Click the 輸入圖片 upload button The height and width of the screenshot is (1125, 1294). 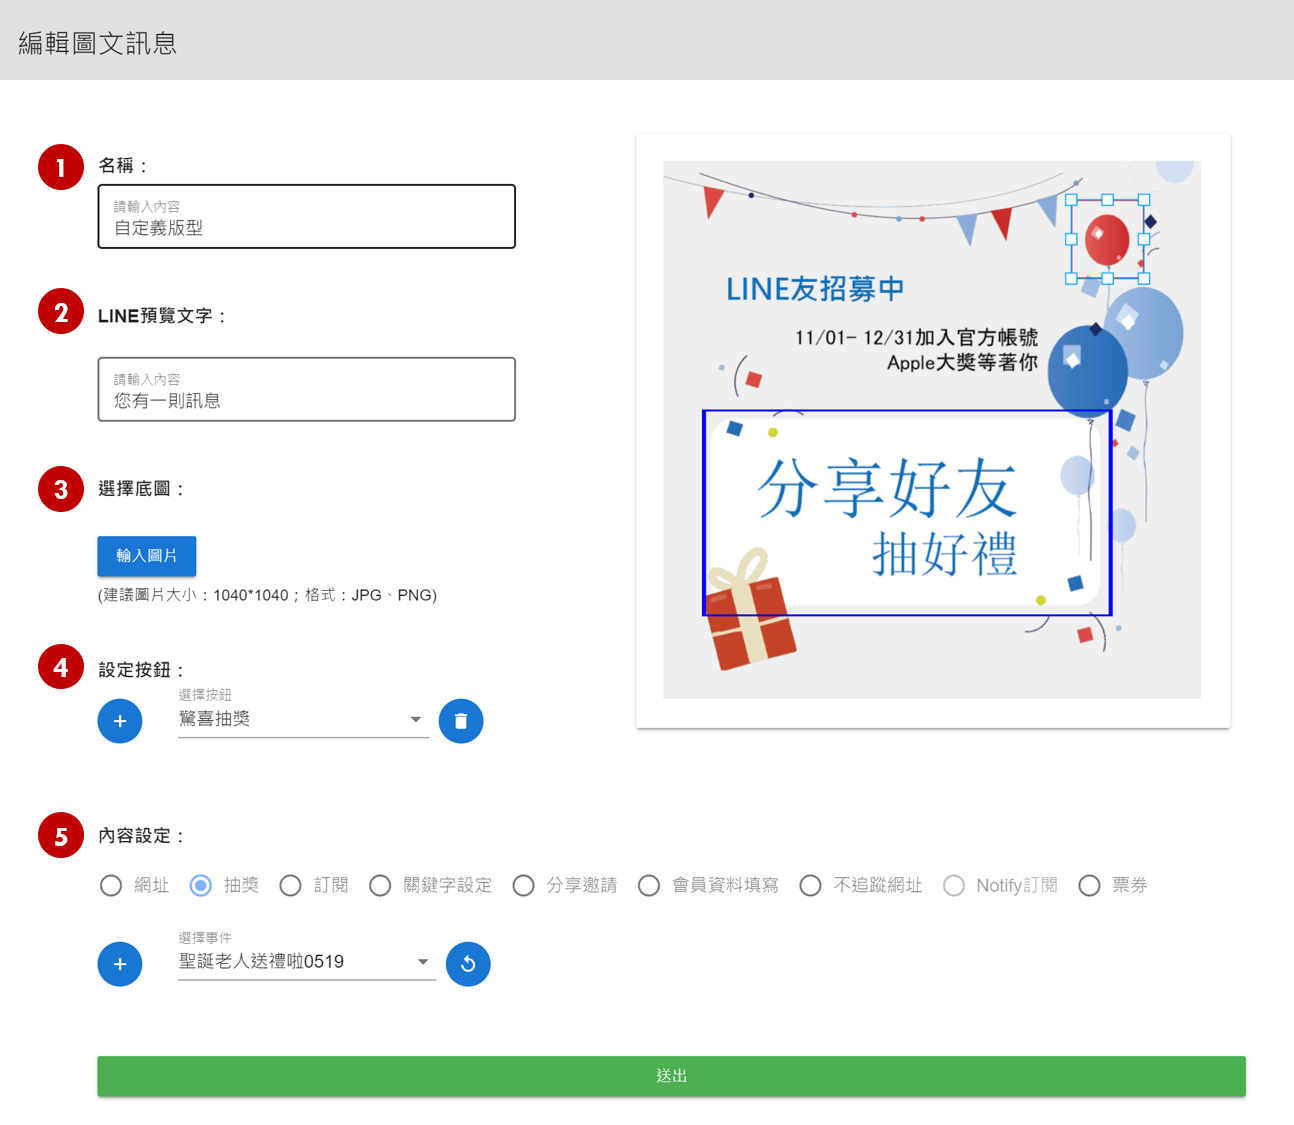point(146,556)
